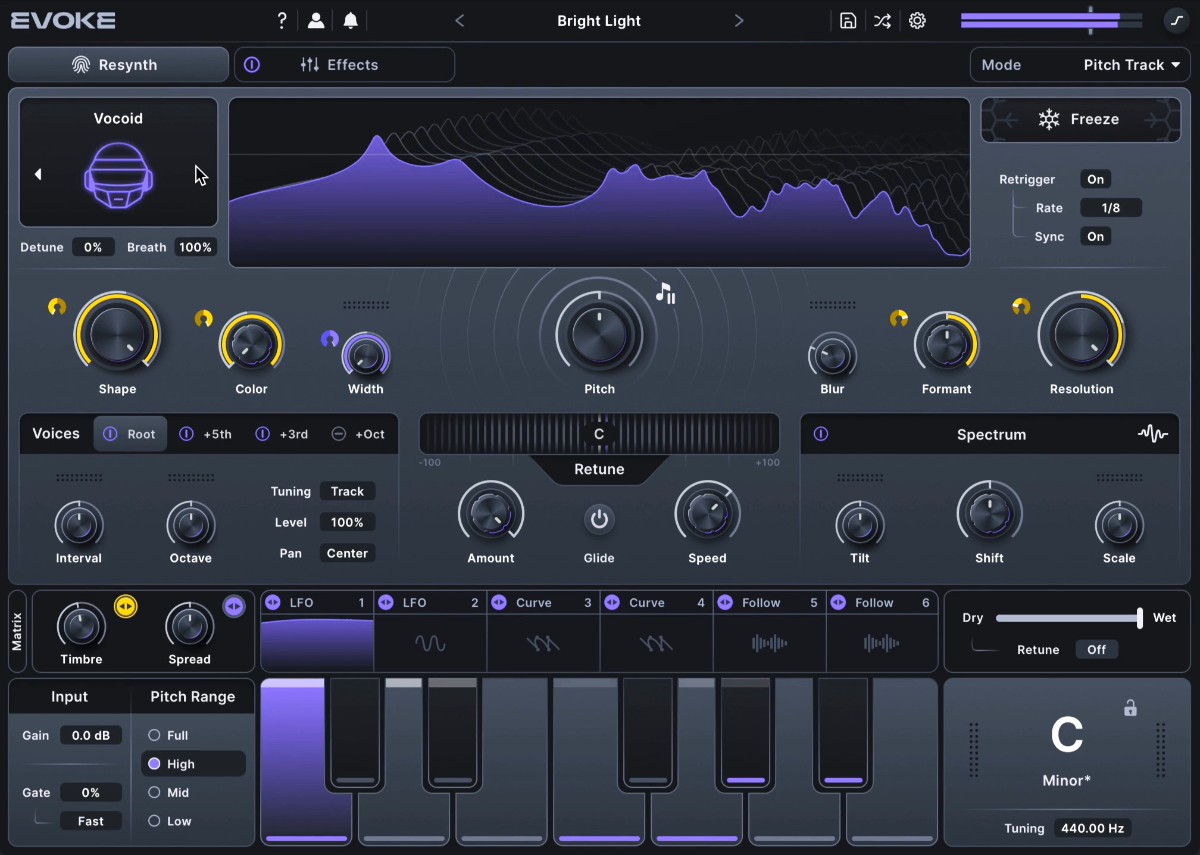
Task: Go to the next preset arrow
Action: click(739, 21)
